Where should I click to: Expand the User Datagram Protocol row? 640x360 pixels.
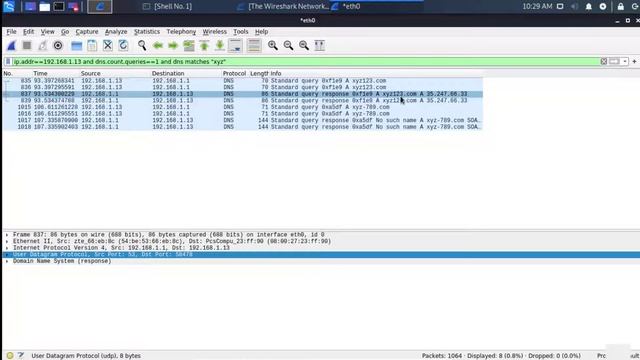(x=7, y=254)
